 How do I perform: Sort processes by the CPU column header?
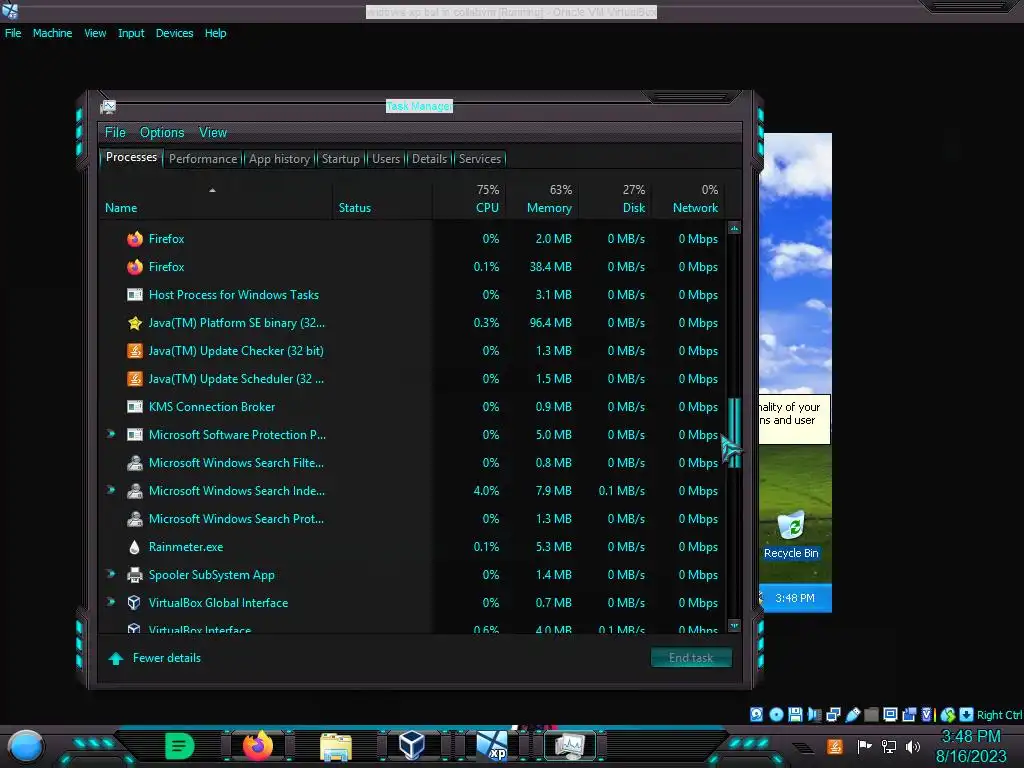[469, 199]
